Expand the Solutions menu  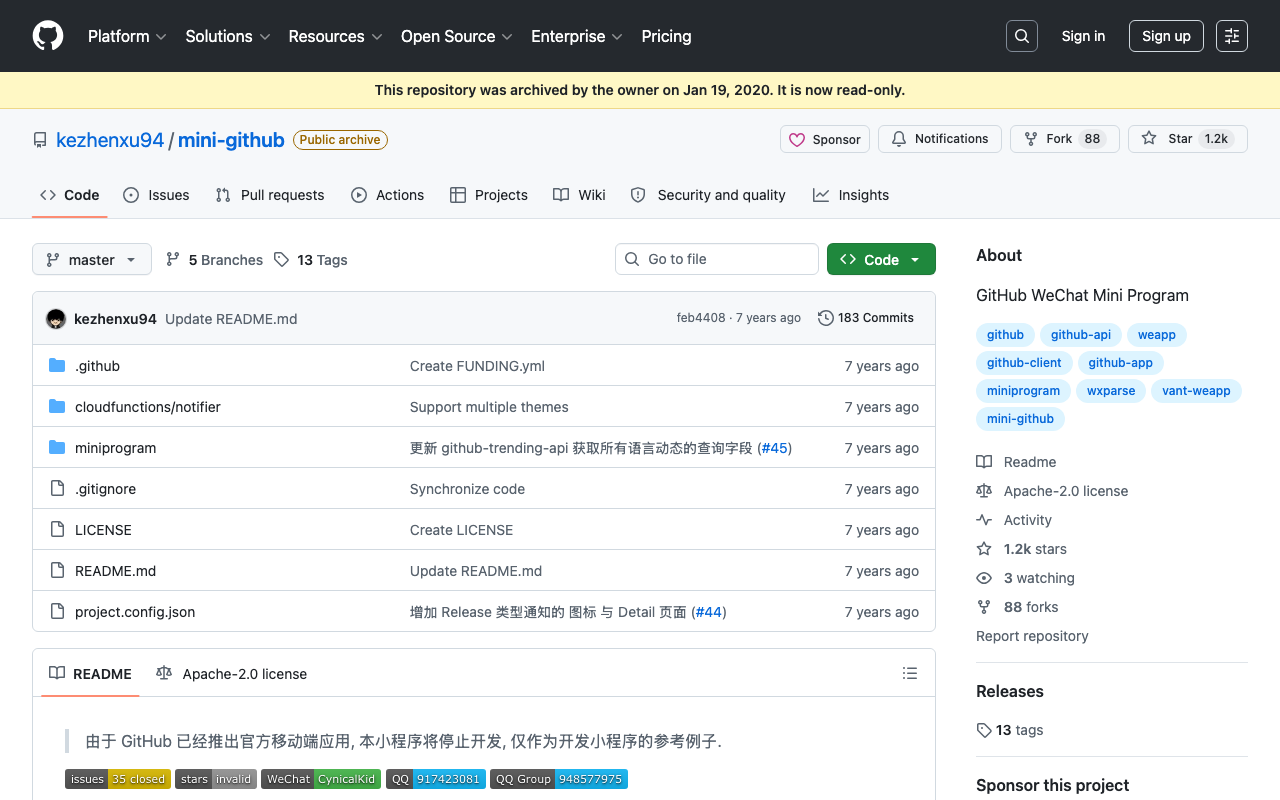(x=228, y=36)
